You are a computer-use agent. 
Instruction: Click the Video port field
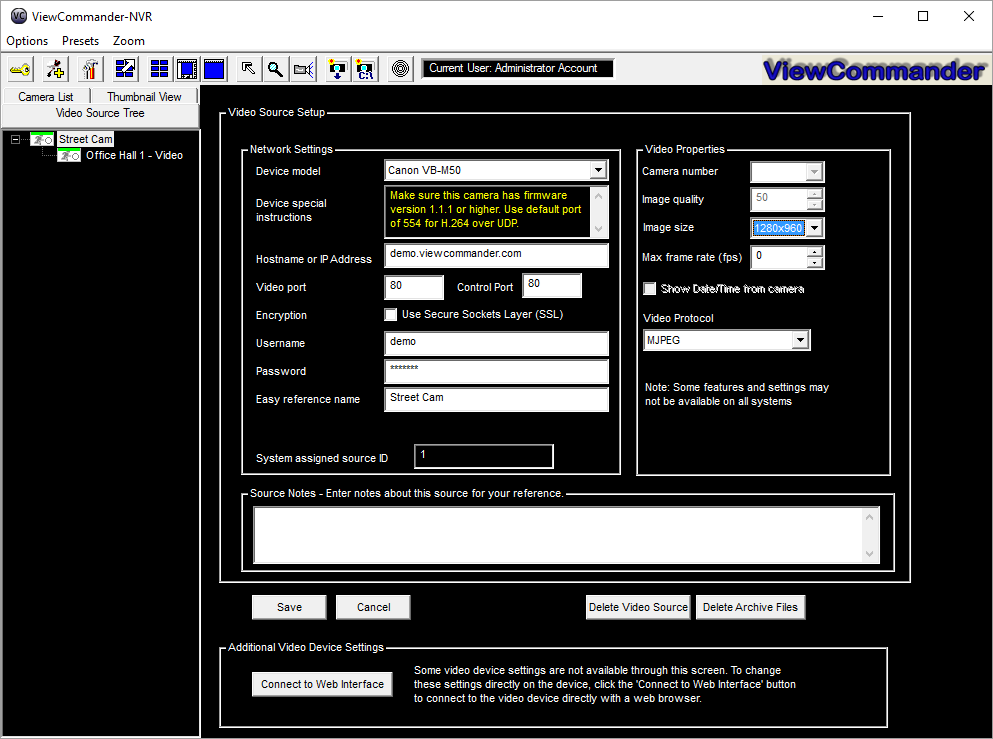coord(414,287)
